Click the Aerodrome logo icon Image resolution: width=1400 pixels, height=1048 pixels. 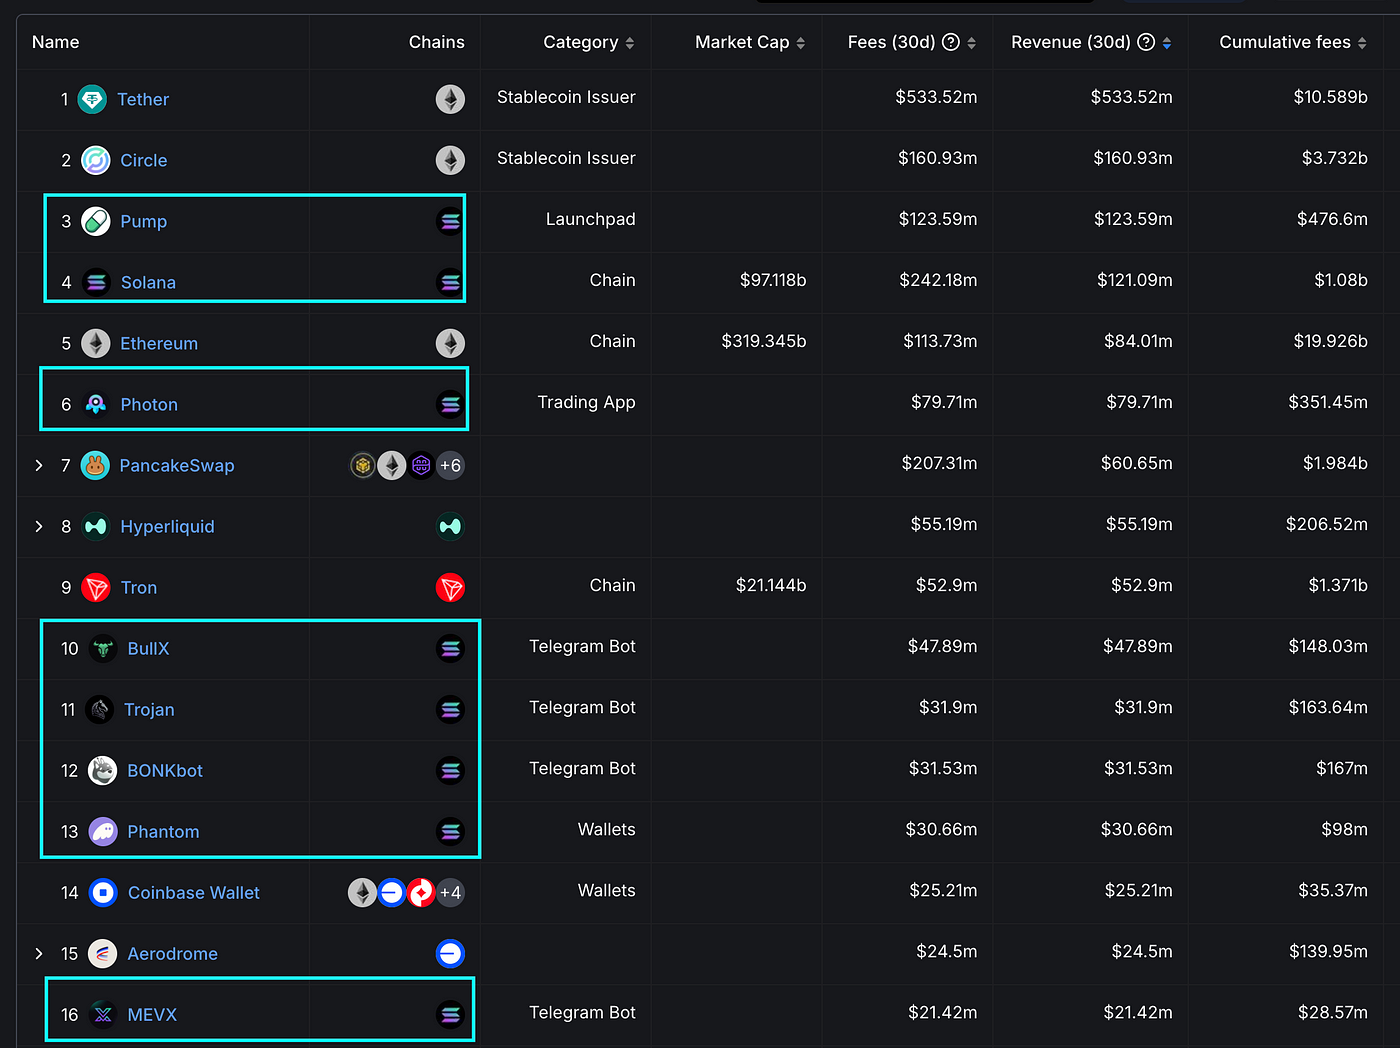pyautogui.click(x=103, y=953)
